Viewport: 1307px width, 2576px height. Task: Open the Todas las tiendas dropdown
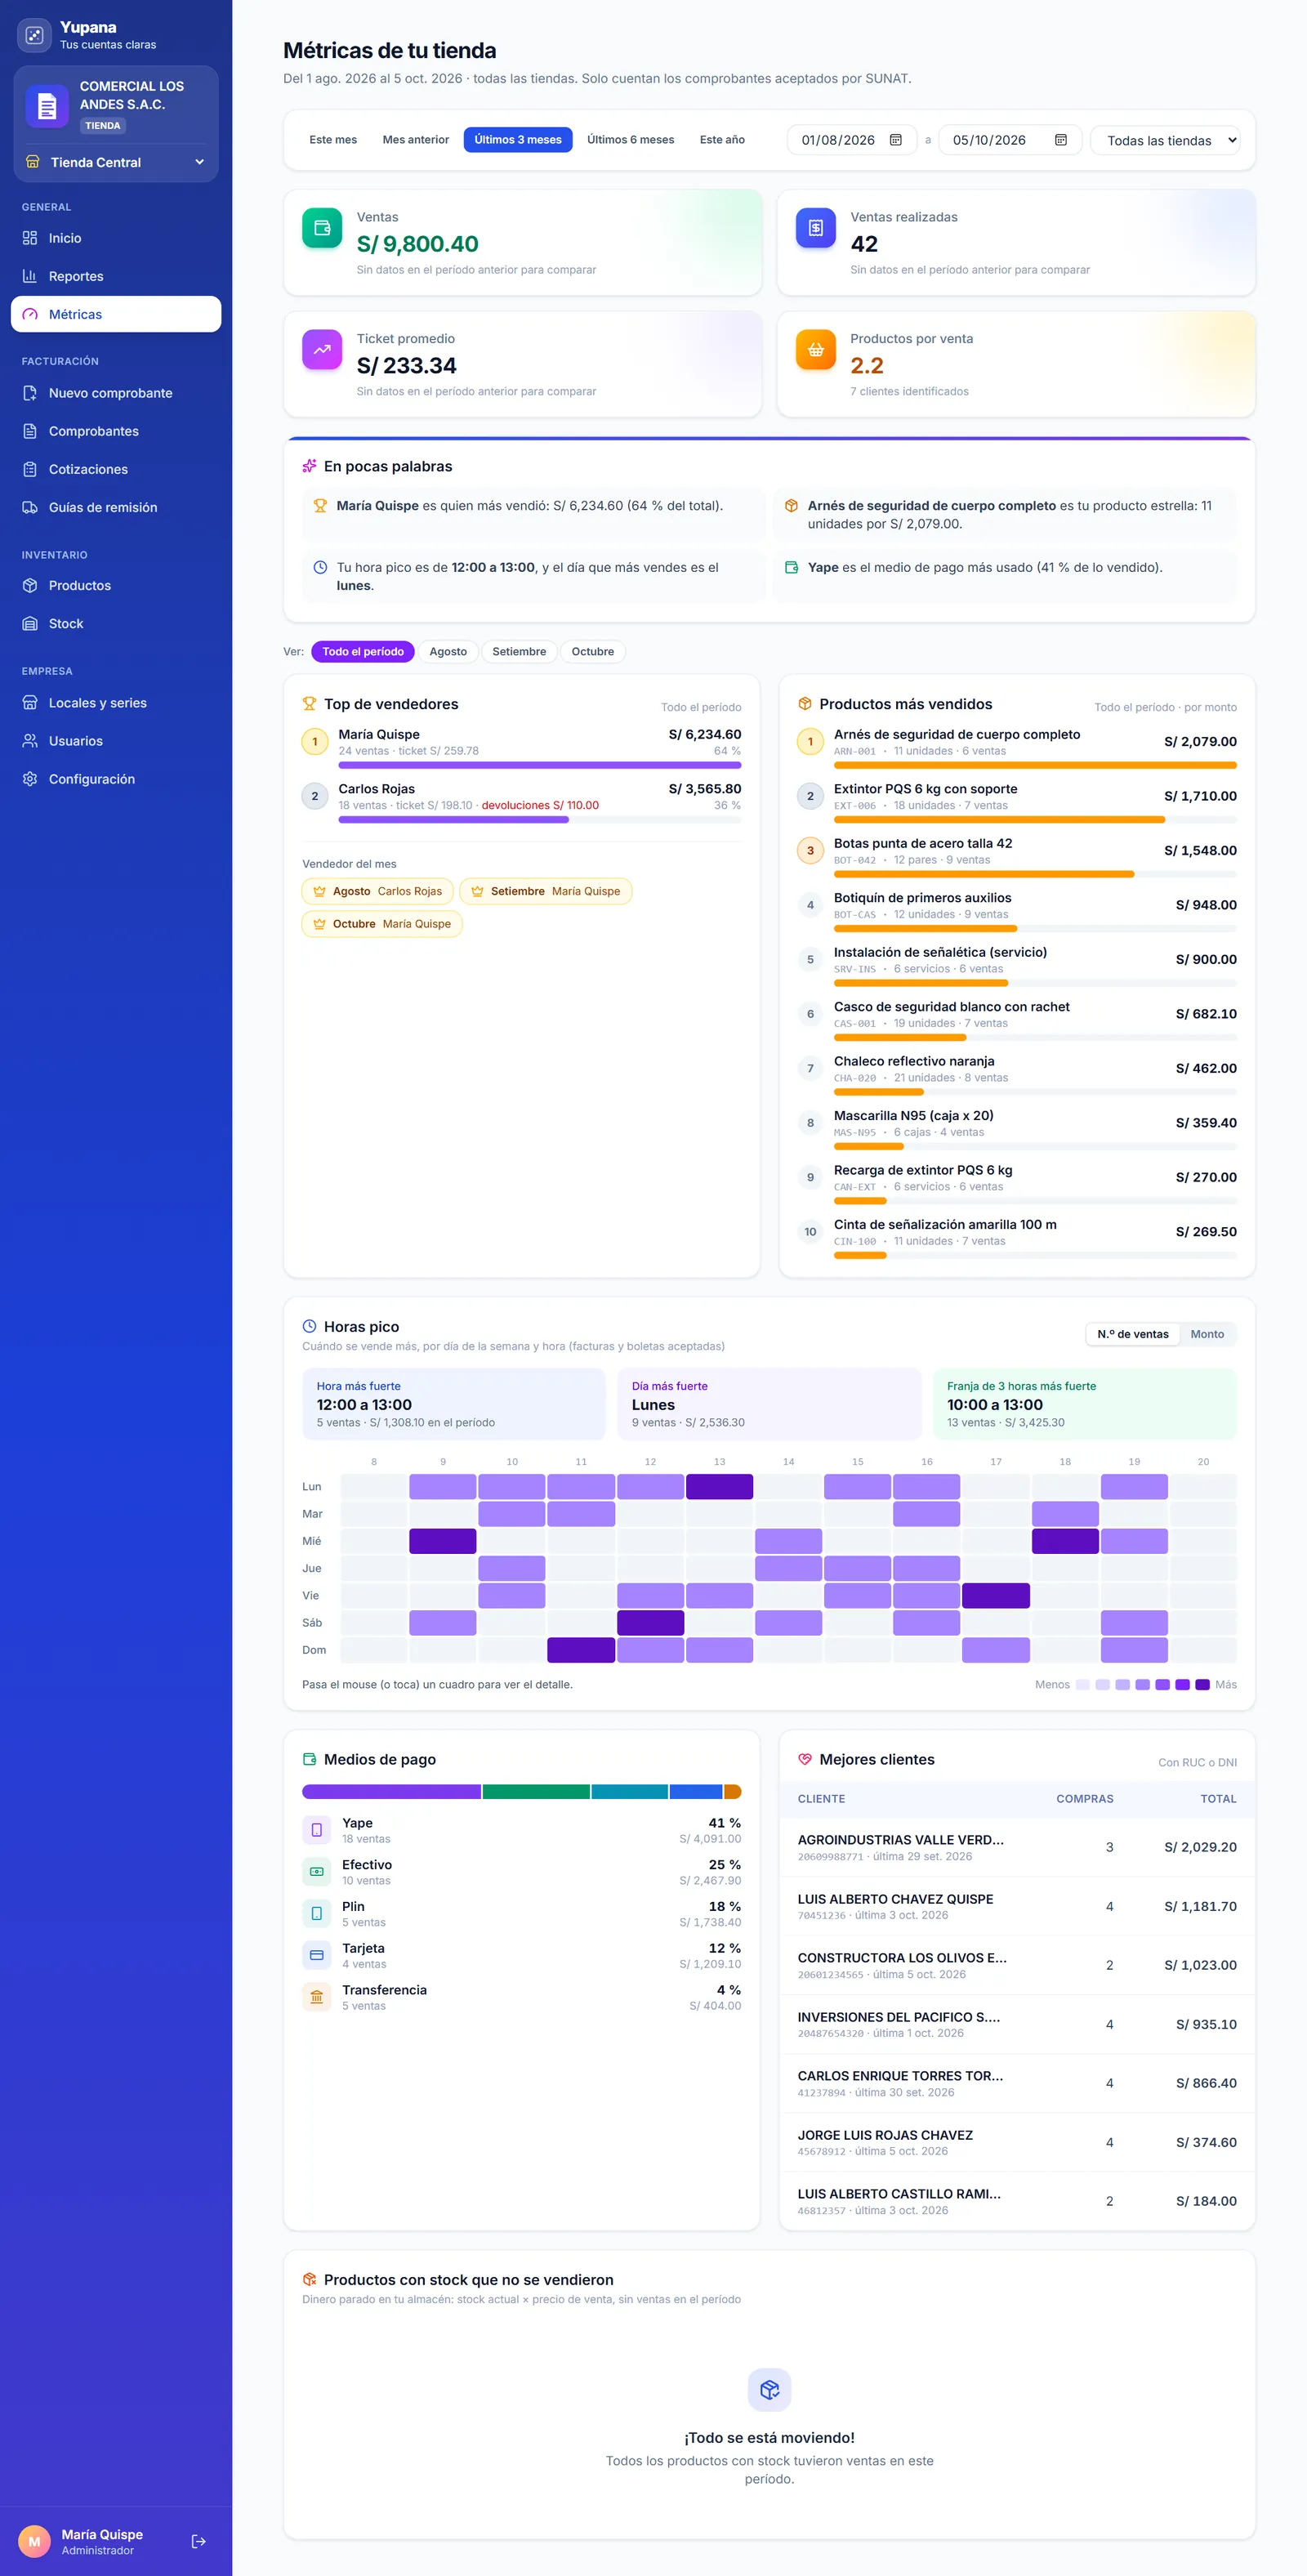[x=1165, y=140]
